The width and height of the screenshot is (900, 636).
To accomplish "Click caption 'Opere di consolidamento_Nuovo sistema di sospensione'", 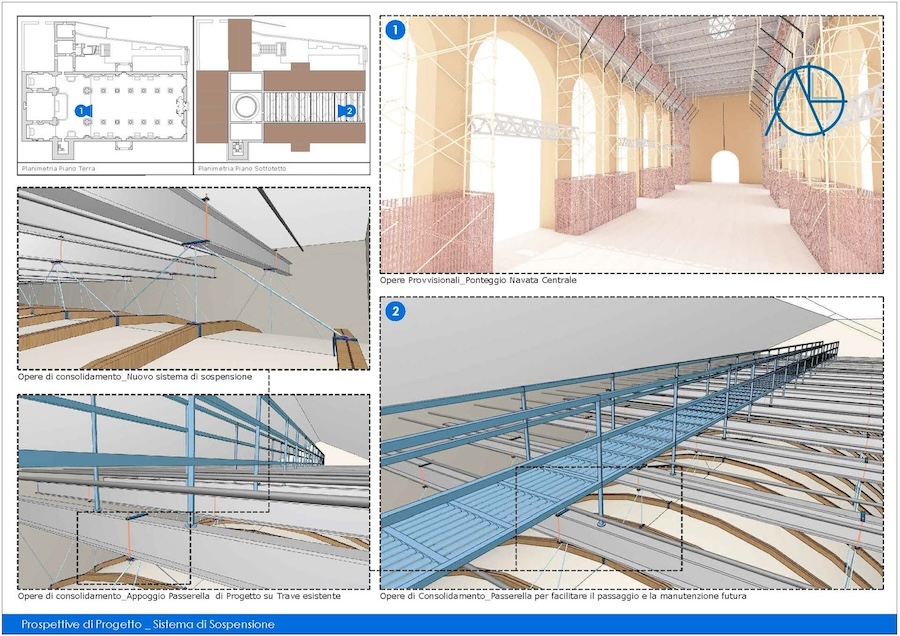I will pyautogui.click(x=135, y=377).
